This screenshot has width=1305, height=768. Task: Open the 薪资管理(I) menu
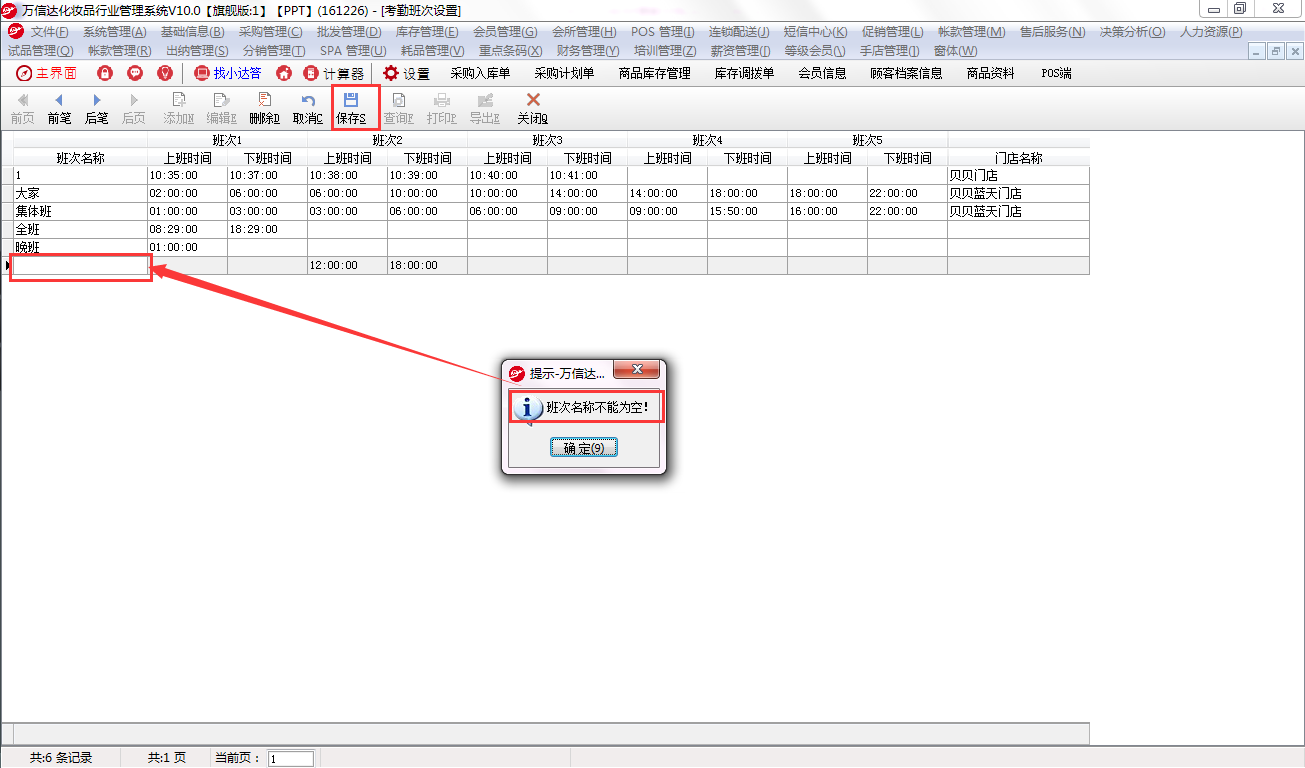(740, 50)
